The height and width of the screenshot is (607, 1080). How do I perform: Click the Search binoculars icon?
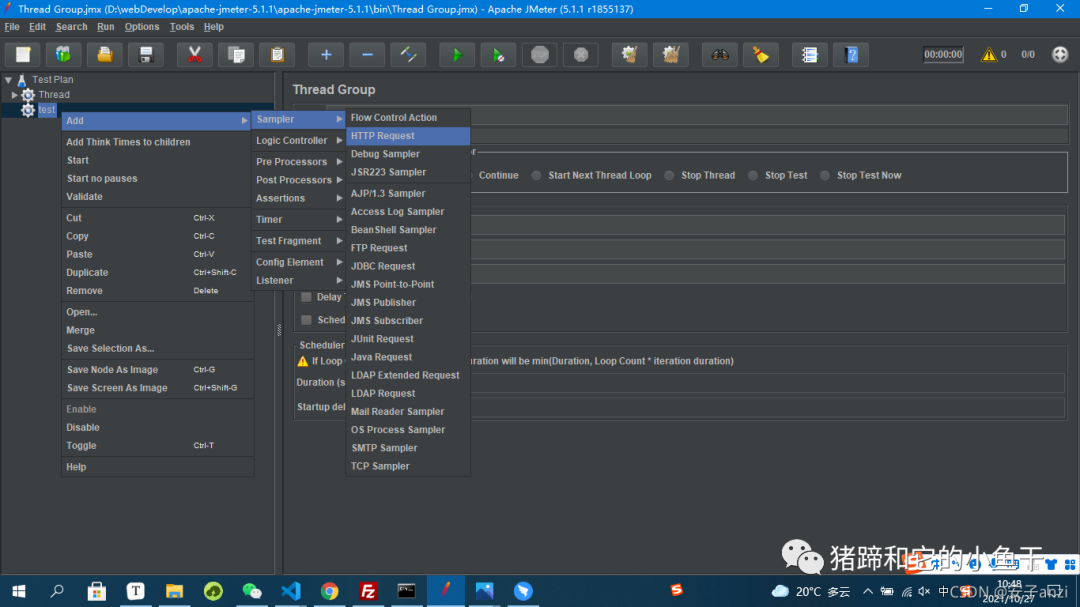[720, 54]
